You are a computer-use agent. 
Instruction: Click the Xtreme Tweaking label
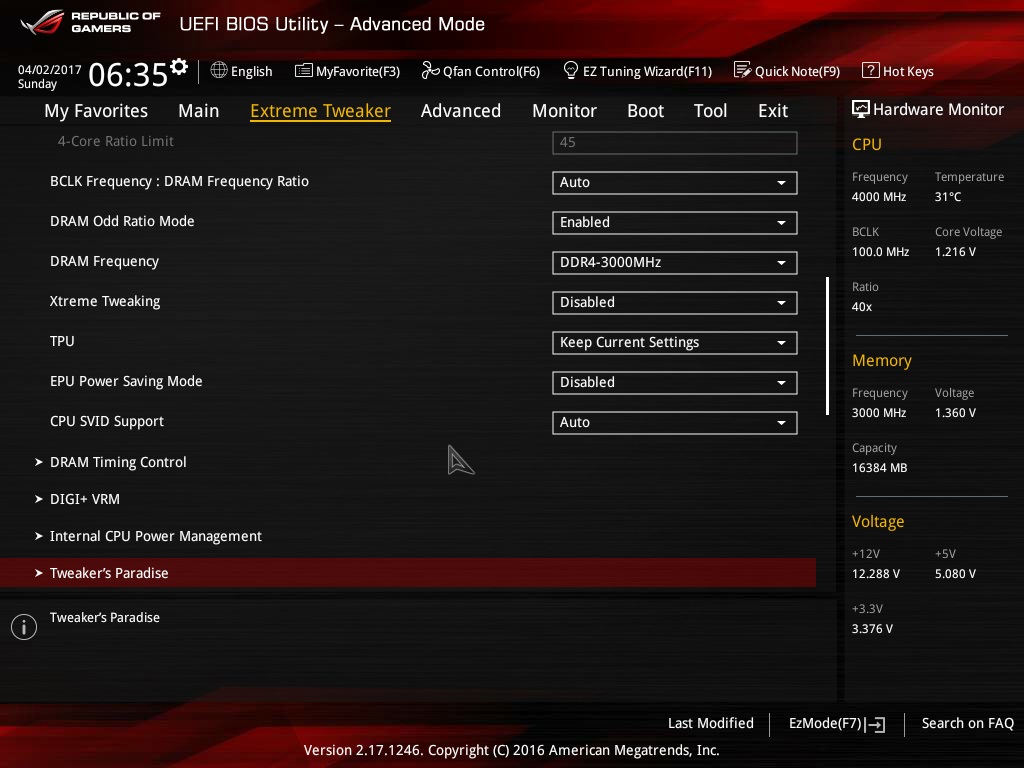105,302
